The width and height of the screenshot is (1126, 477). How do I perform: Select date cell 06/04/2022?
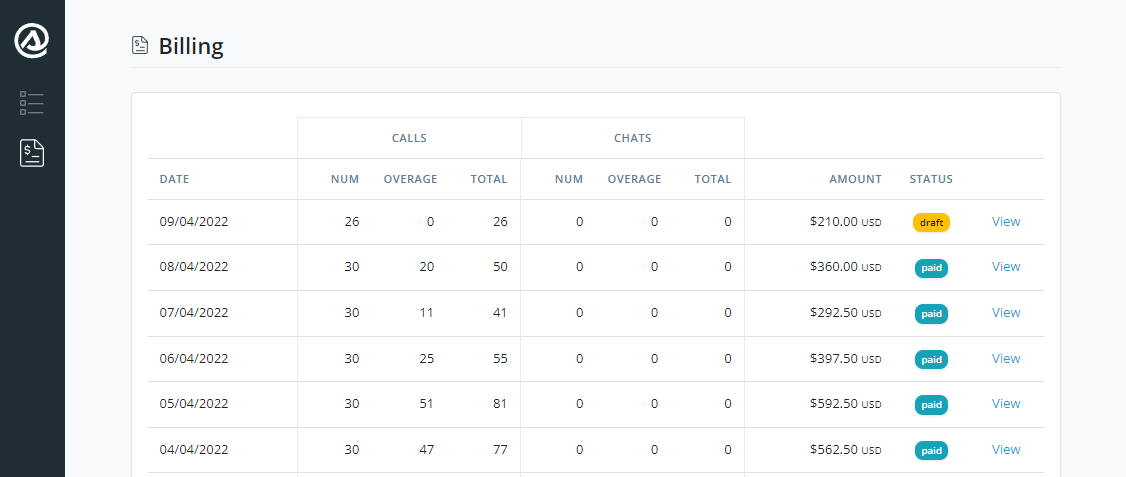[194, 358]
